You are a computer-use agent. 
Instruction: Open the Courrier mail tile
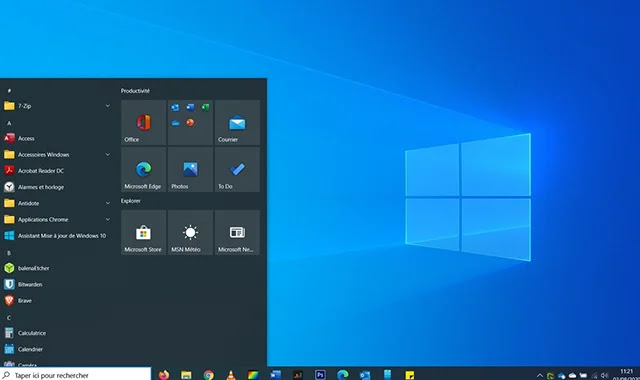[x=237, y=122]
